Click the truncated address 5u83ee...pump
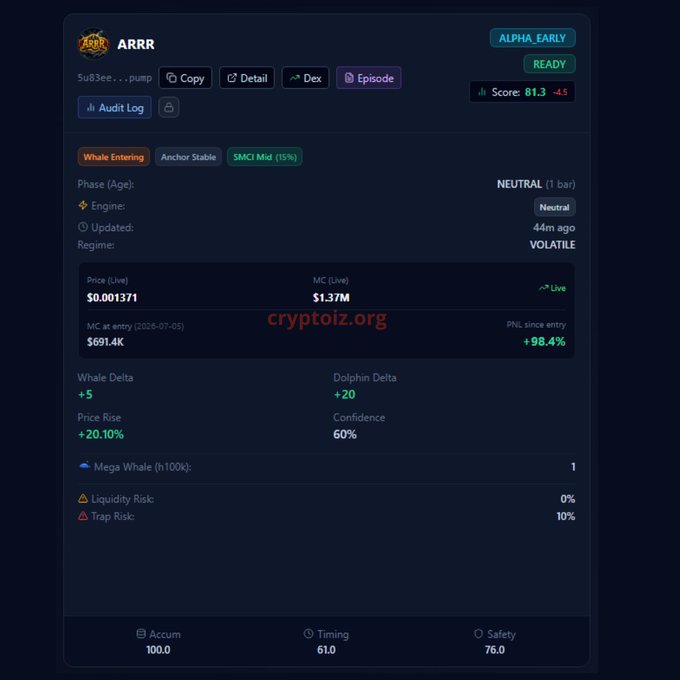 point(114,78)
